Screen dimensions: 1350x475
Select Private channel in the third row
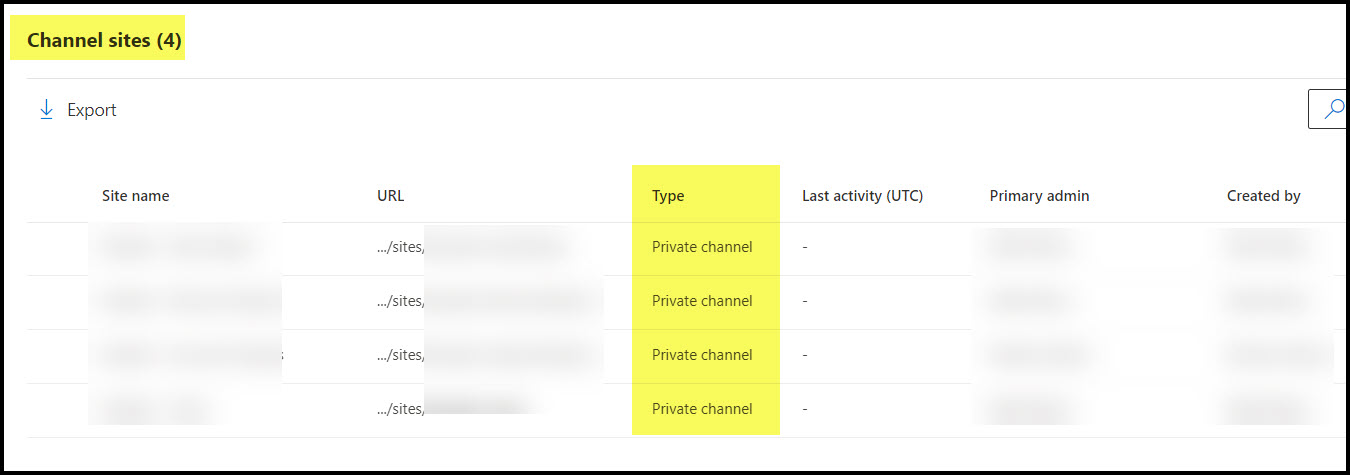pos(702,355)
